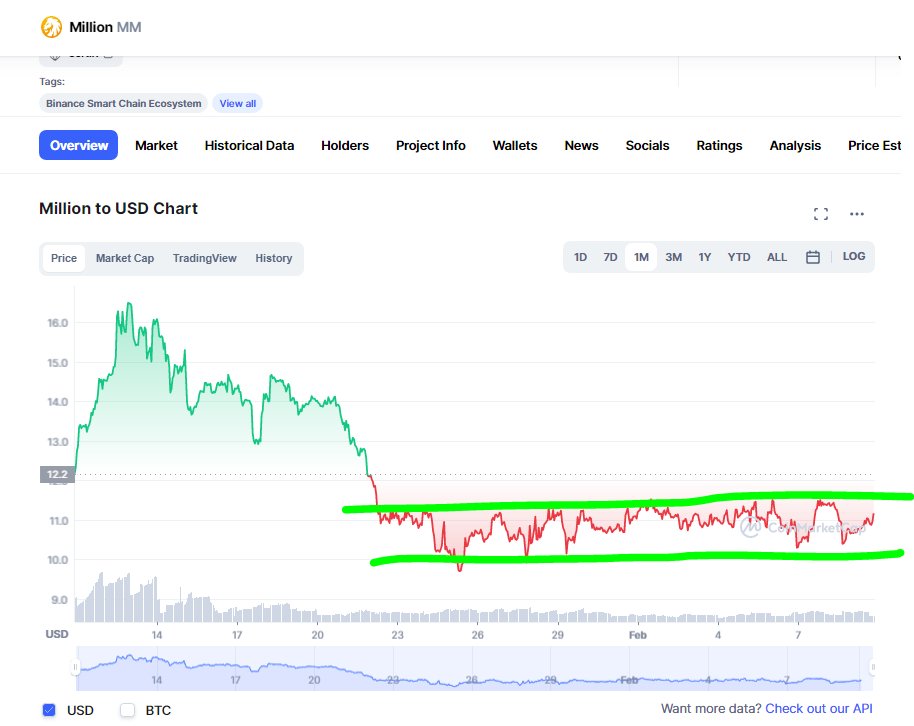The height and width of the screenshot is (726, 914).
Task: Open the chart more options ellipsis
Action: pos(857,214)
